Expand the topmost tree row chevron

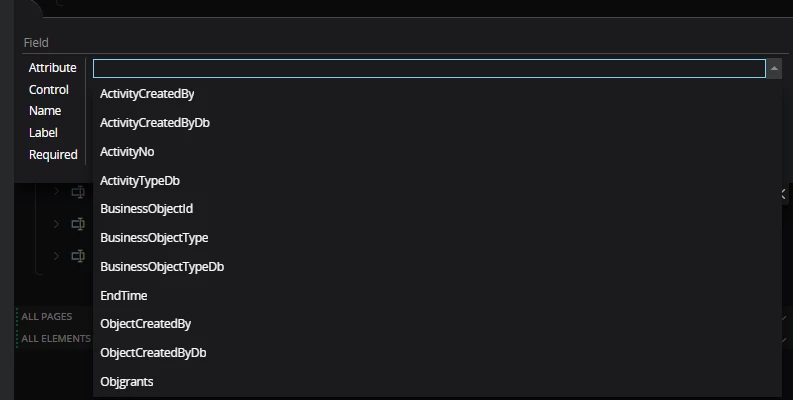(57, 192)
